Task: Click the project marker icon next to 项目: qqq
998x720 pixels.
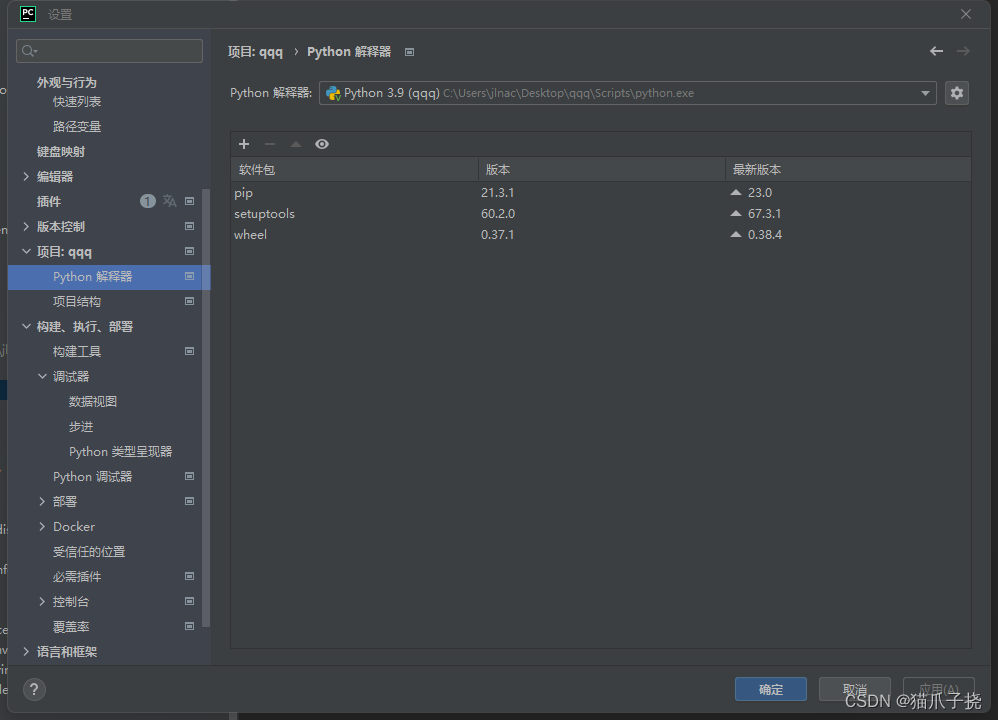Action: (x=189, y=251)
